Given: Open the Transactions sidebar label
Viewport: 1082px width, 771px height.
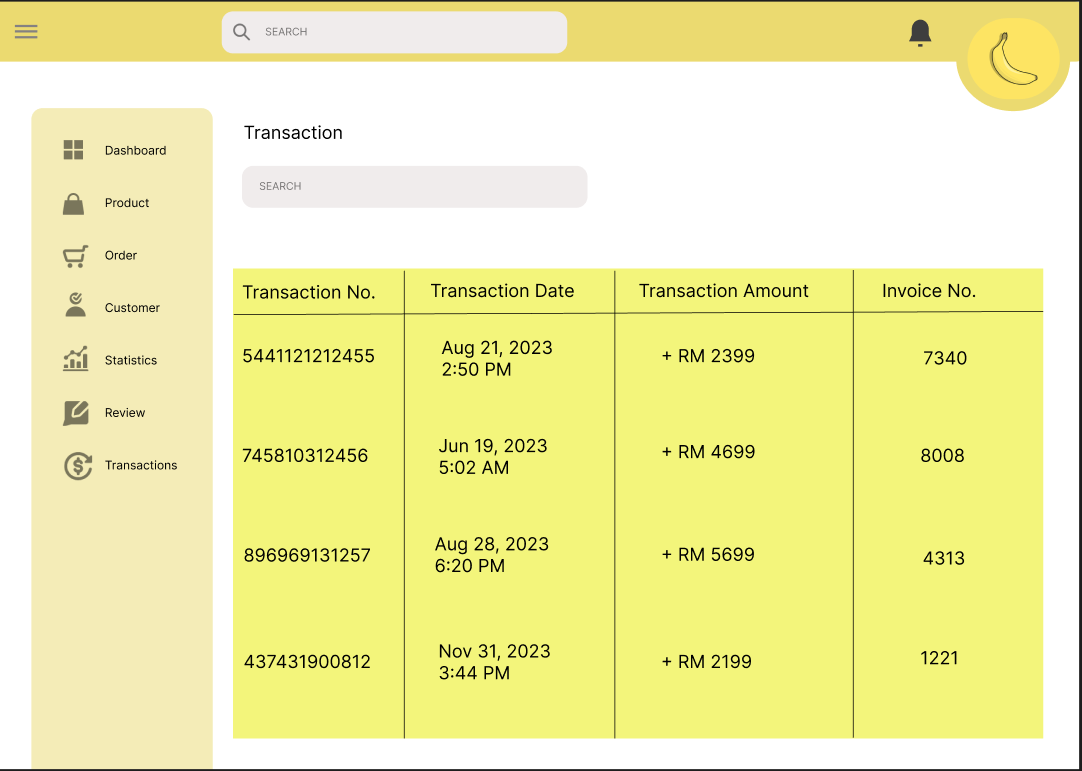Looking at the screenshot, I should click(x=141, y=465).
